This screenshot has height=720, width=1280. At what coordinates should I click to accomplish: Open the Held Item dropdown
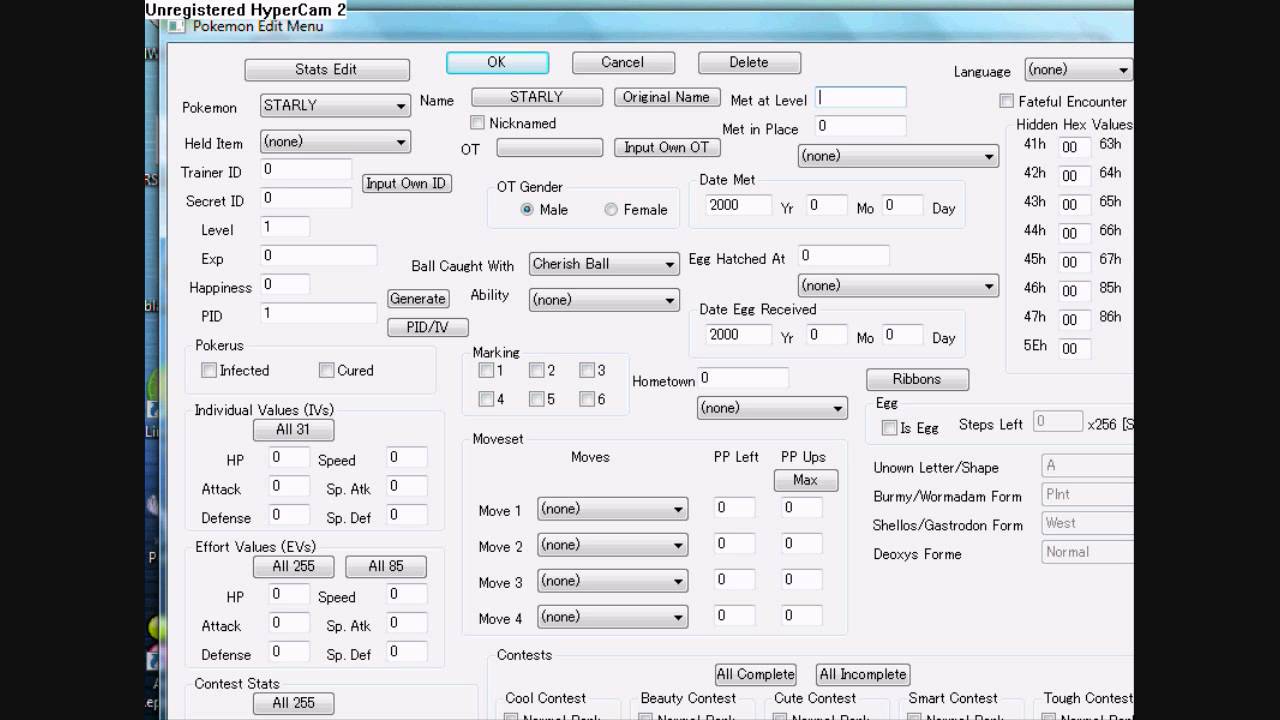tap(335, 142)
